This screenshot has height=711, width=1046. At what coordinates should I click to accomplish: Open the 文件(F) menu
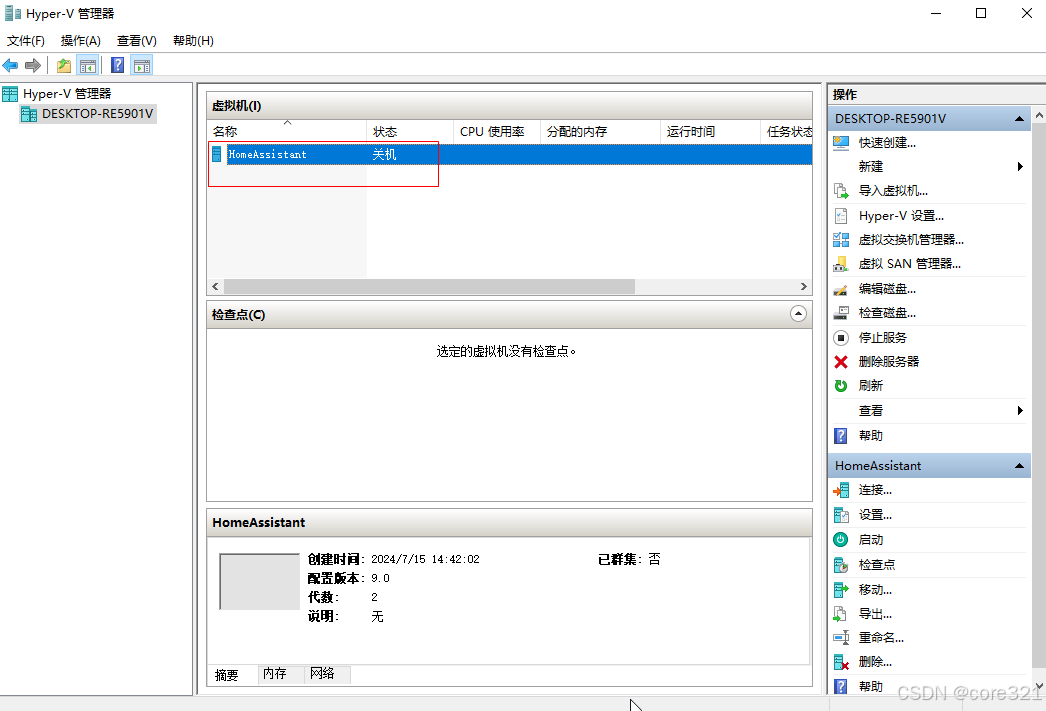[26, 41]
